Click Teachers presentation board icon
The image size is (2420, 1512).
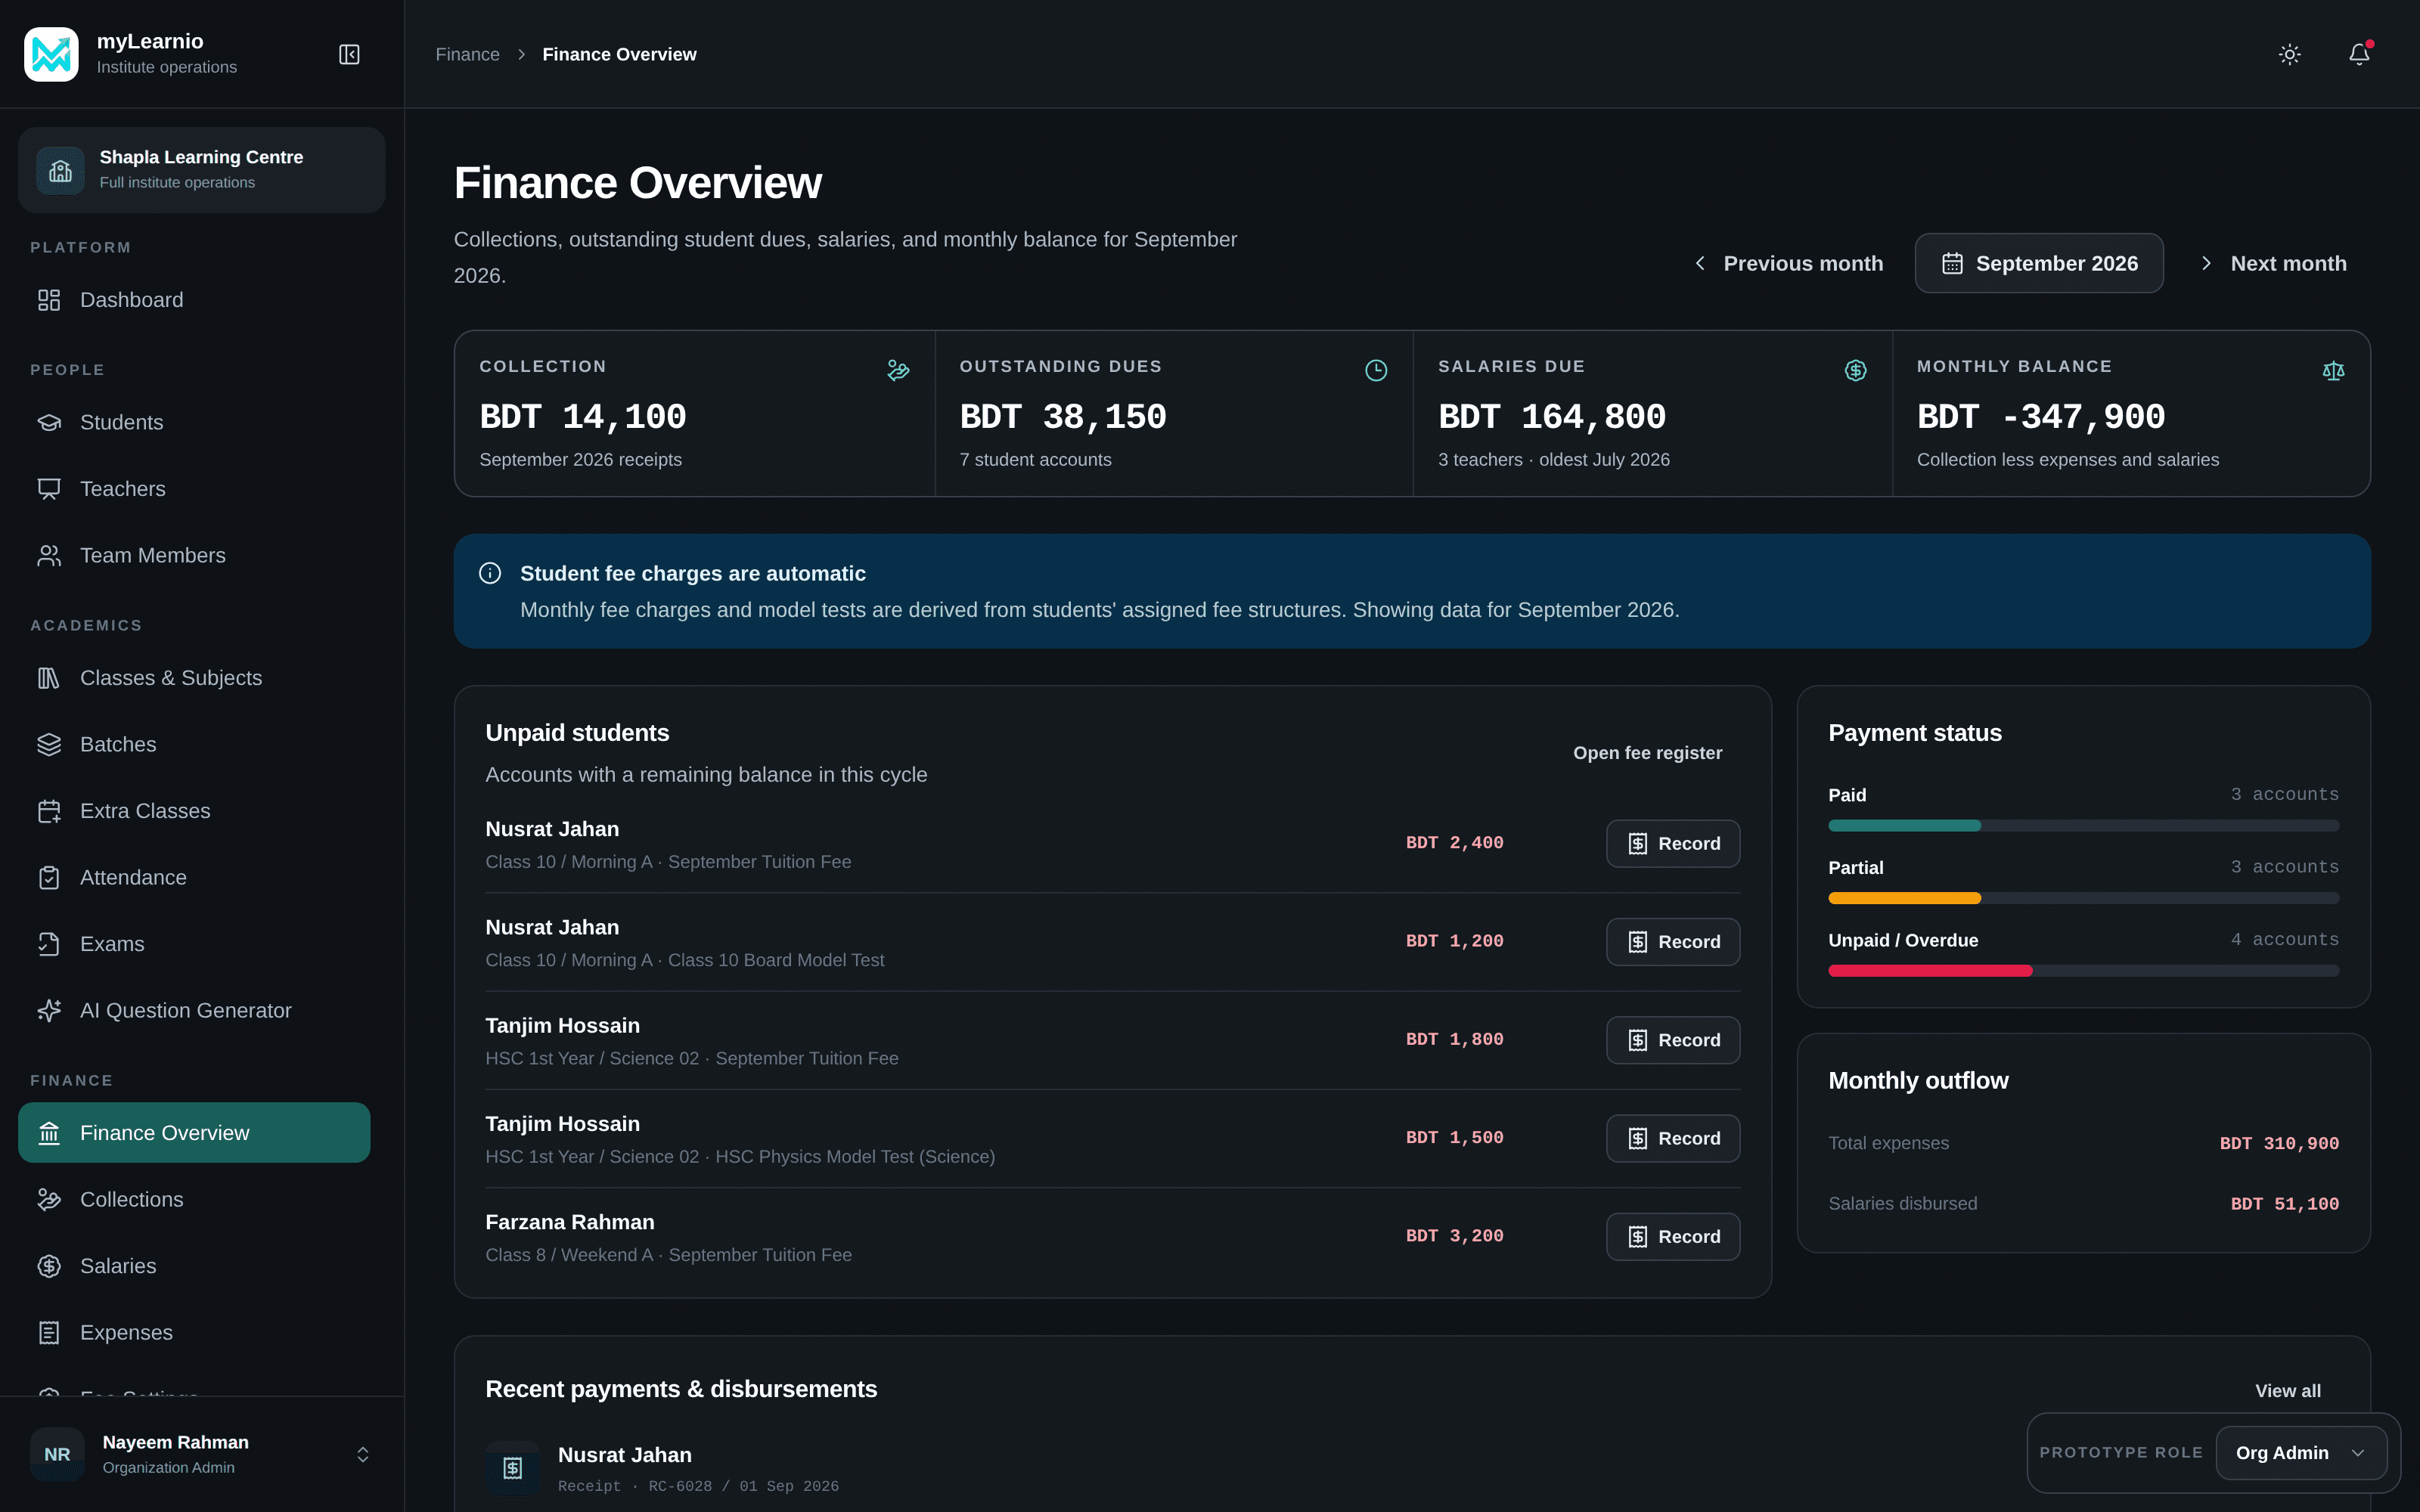[x=49, y=489]
